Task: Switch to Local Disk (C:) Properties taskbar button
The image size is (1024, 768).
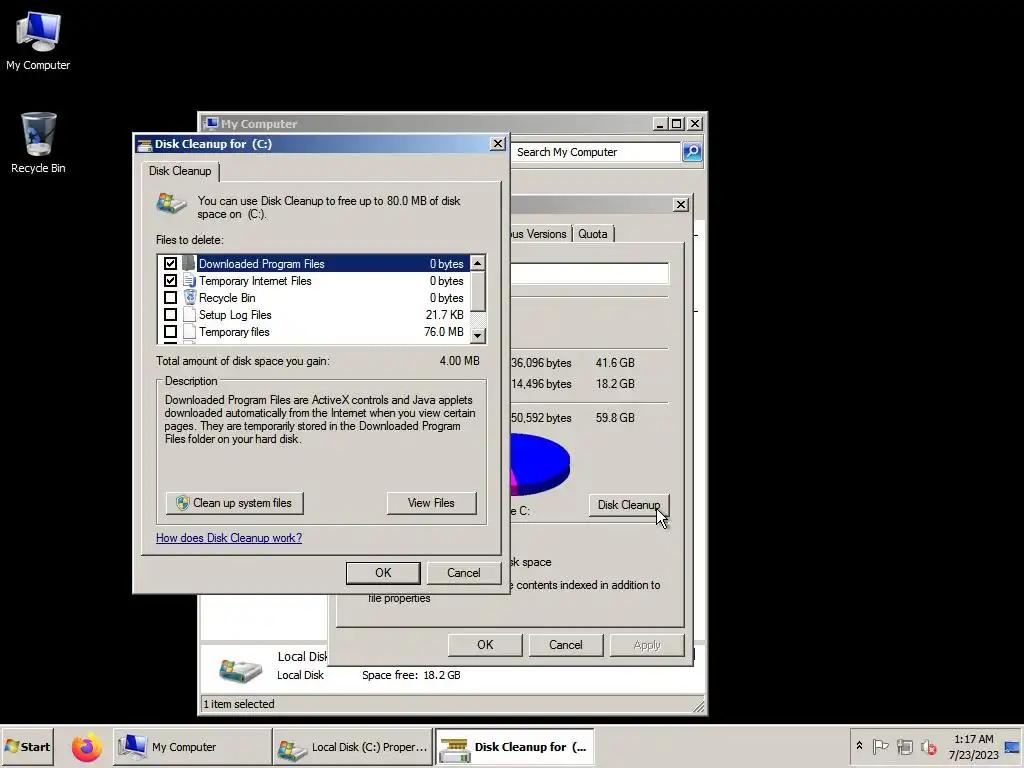Action: tap(353, 747)
